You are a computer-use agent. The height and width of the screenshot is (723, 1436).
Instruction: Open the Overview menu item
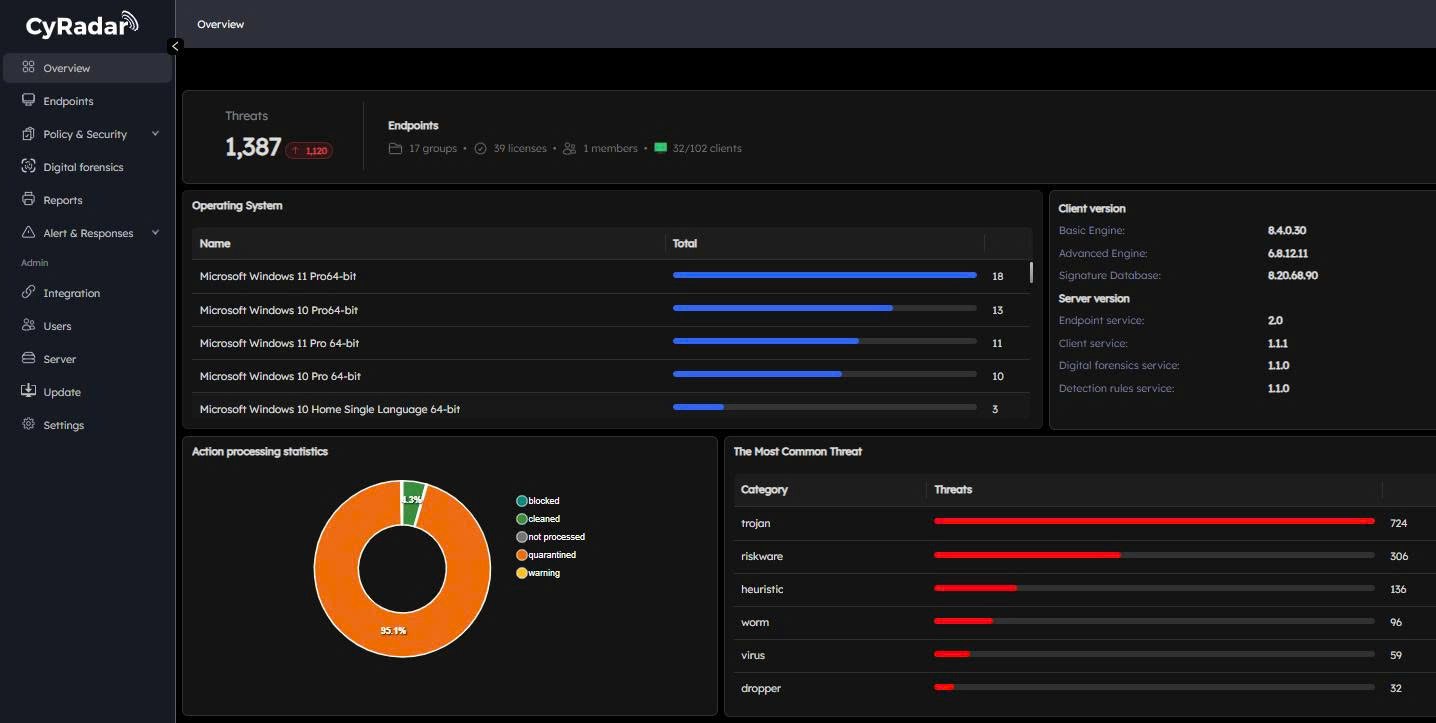coord(66,68)
